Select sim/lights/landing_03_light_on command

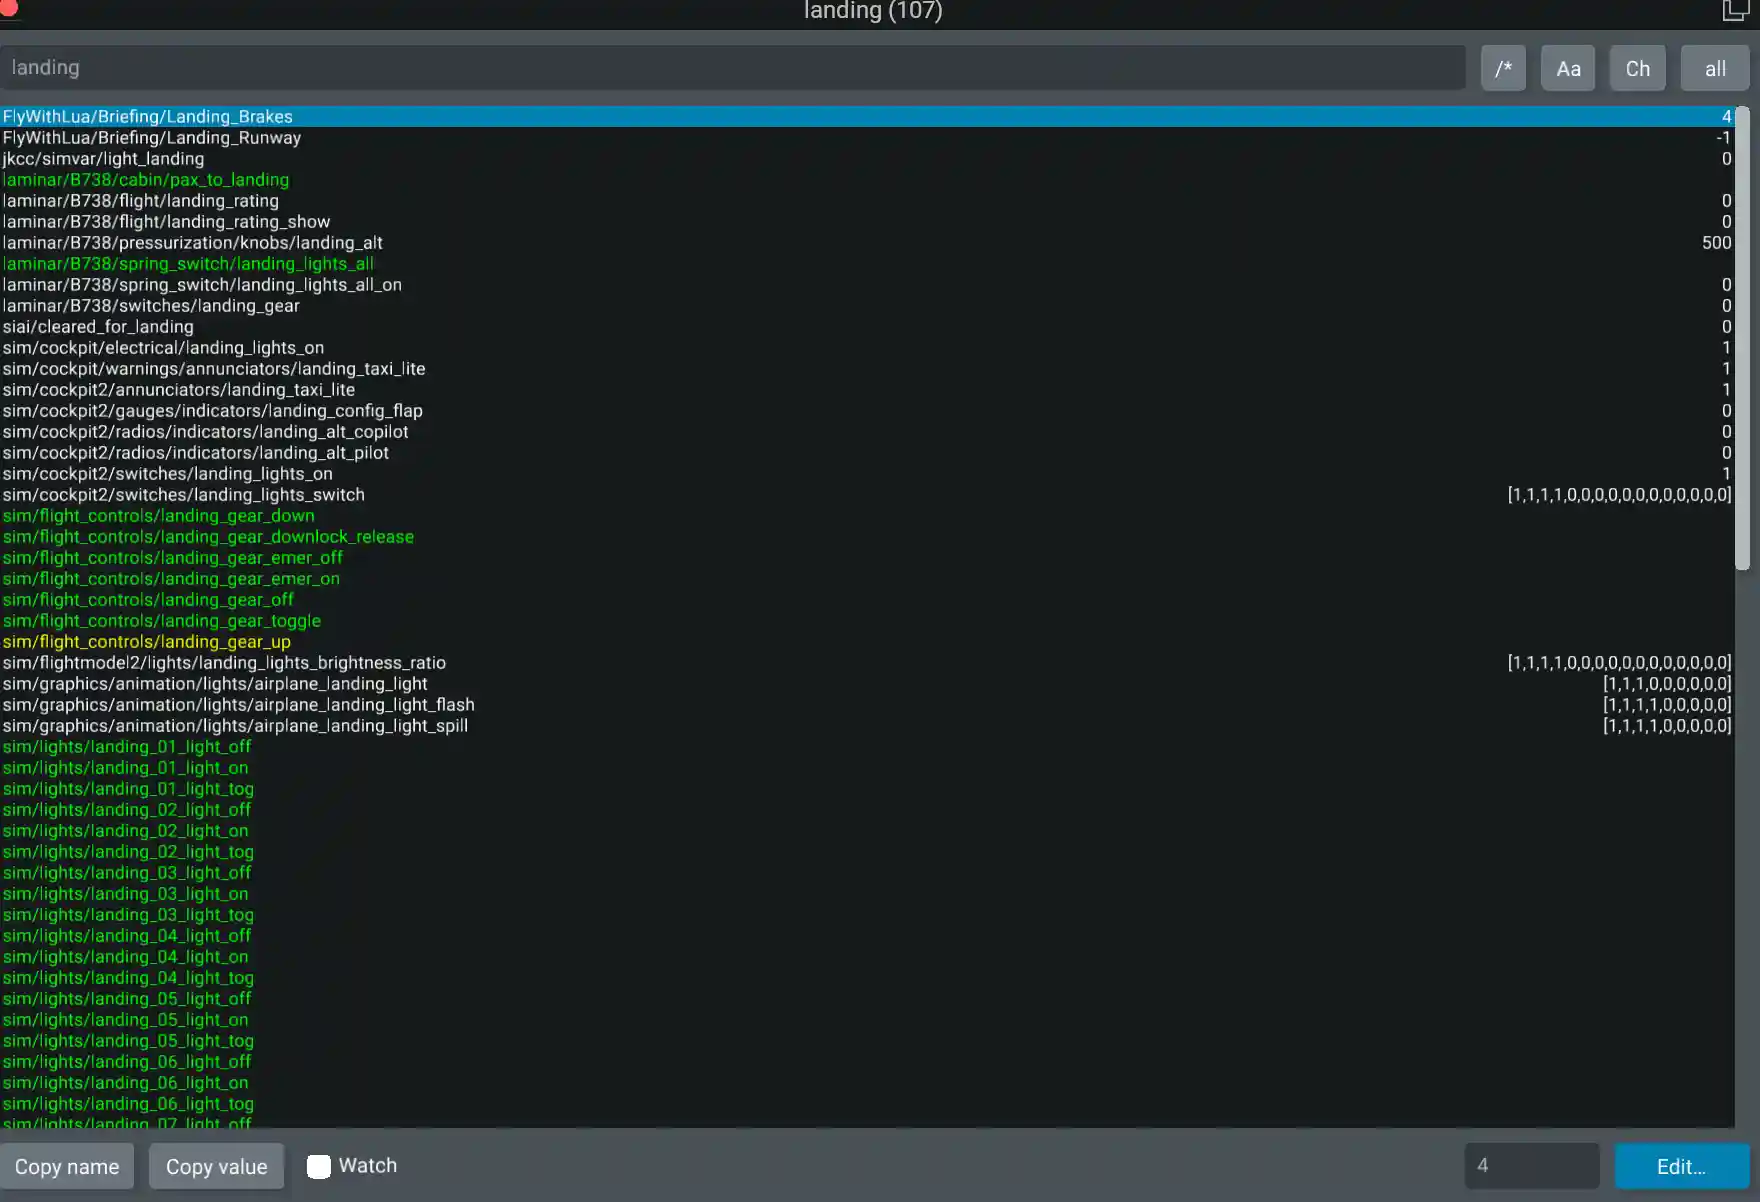tap(867, 893)
